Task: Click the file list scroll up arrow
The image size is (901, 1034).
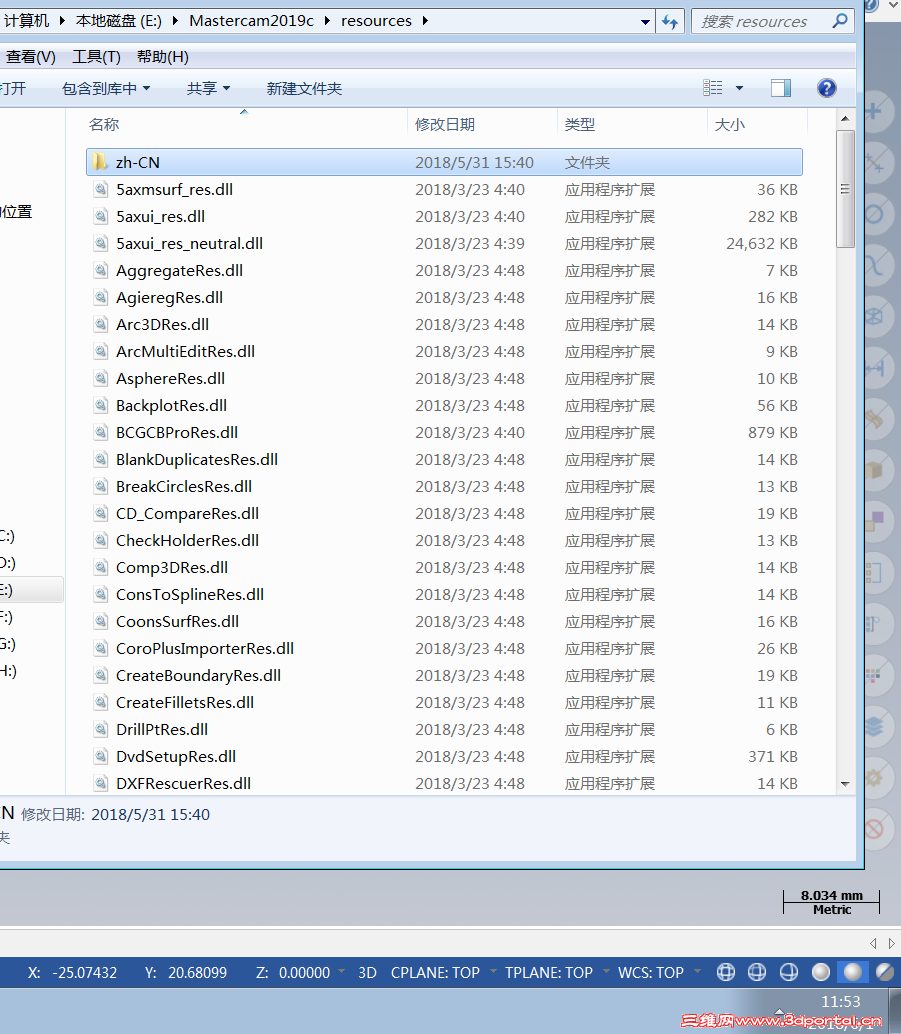Action: (845, 119)
